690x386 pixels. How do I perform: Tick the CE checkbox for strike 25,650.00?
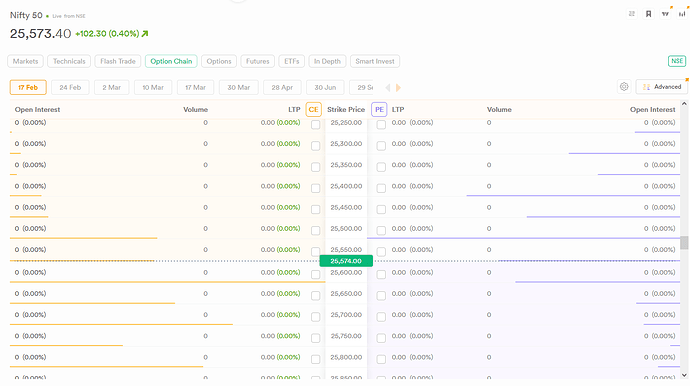316,295
